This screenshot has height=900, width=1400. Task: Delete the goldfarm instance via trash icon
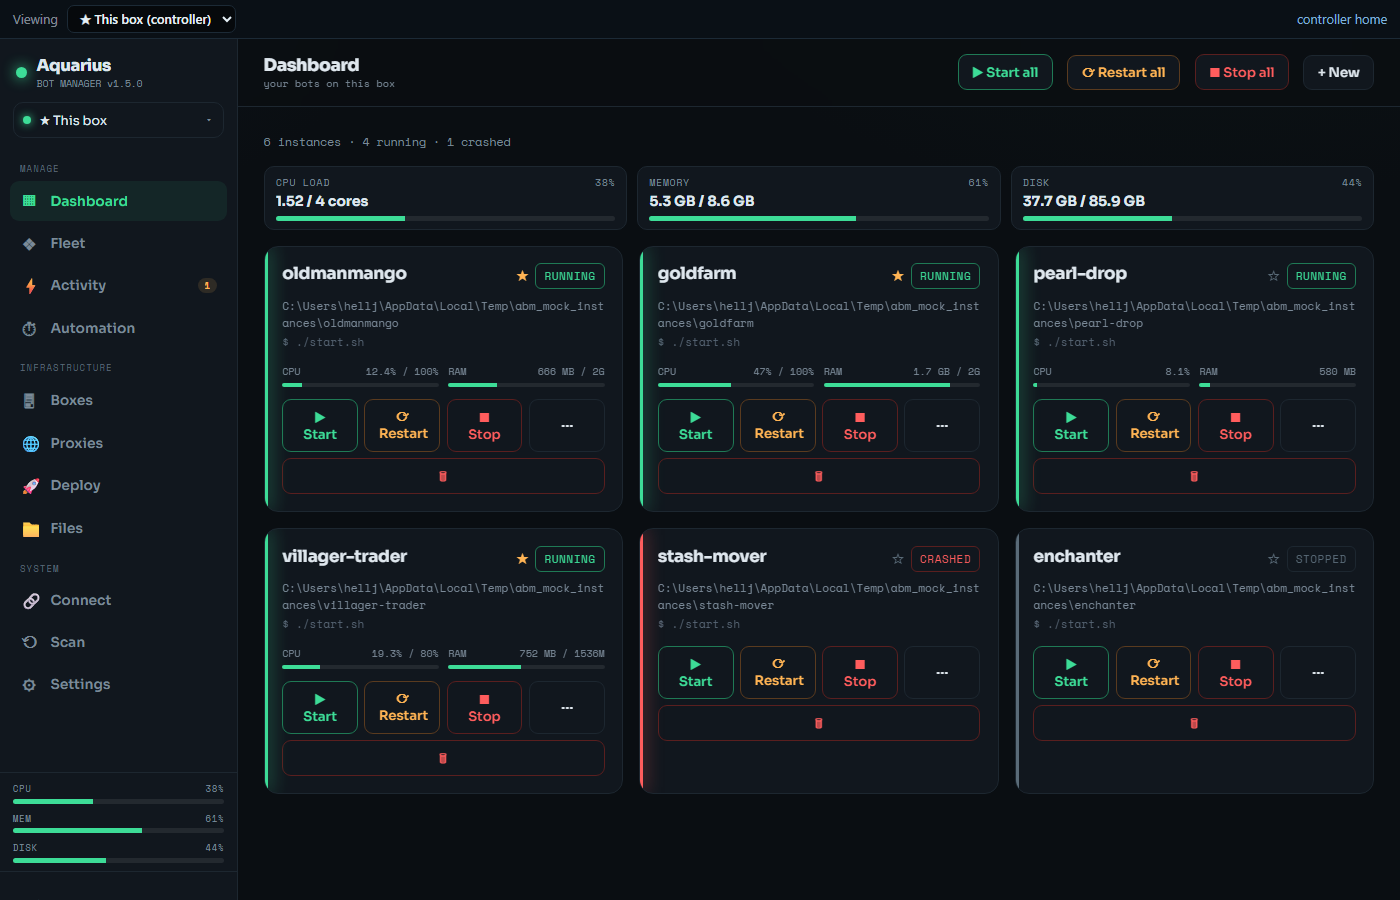click(819, 476)
